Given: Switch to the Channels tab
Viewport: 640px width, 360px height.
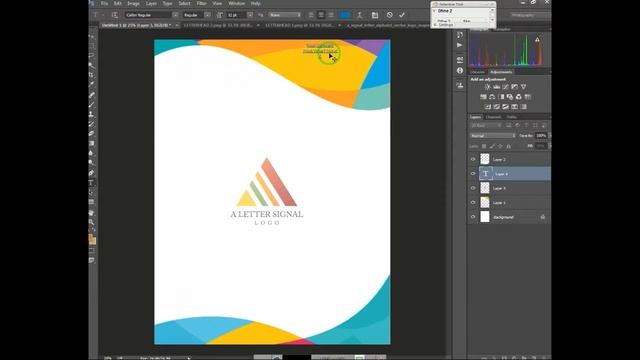Looking at the screenshot, I should pos(493,117).
